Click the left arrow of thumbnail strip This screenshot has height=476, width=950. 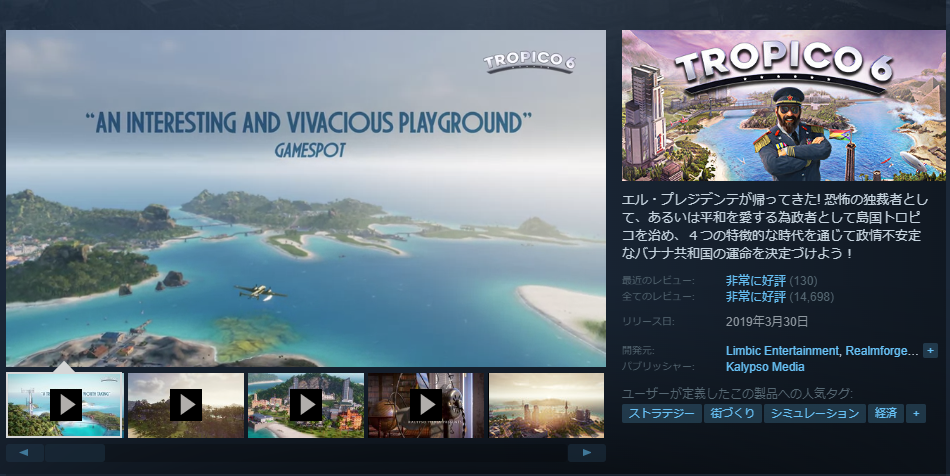(24, 452)
